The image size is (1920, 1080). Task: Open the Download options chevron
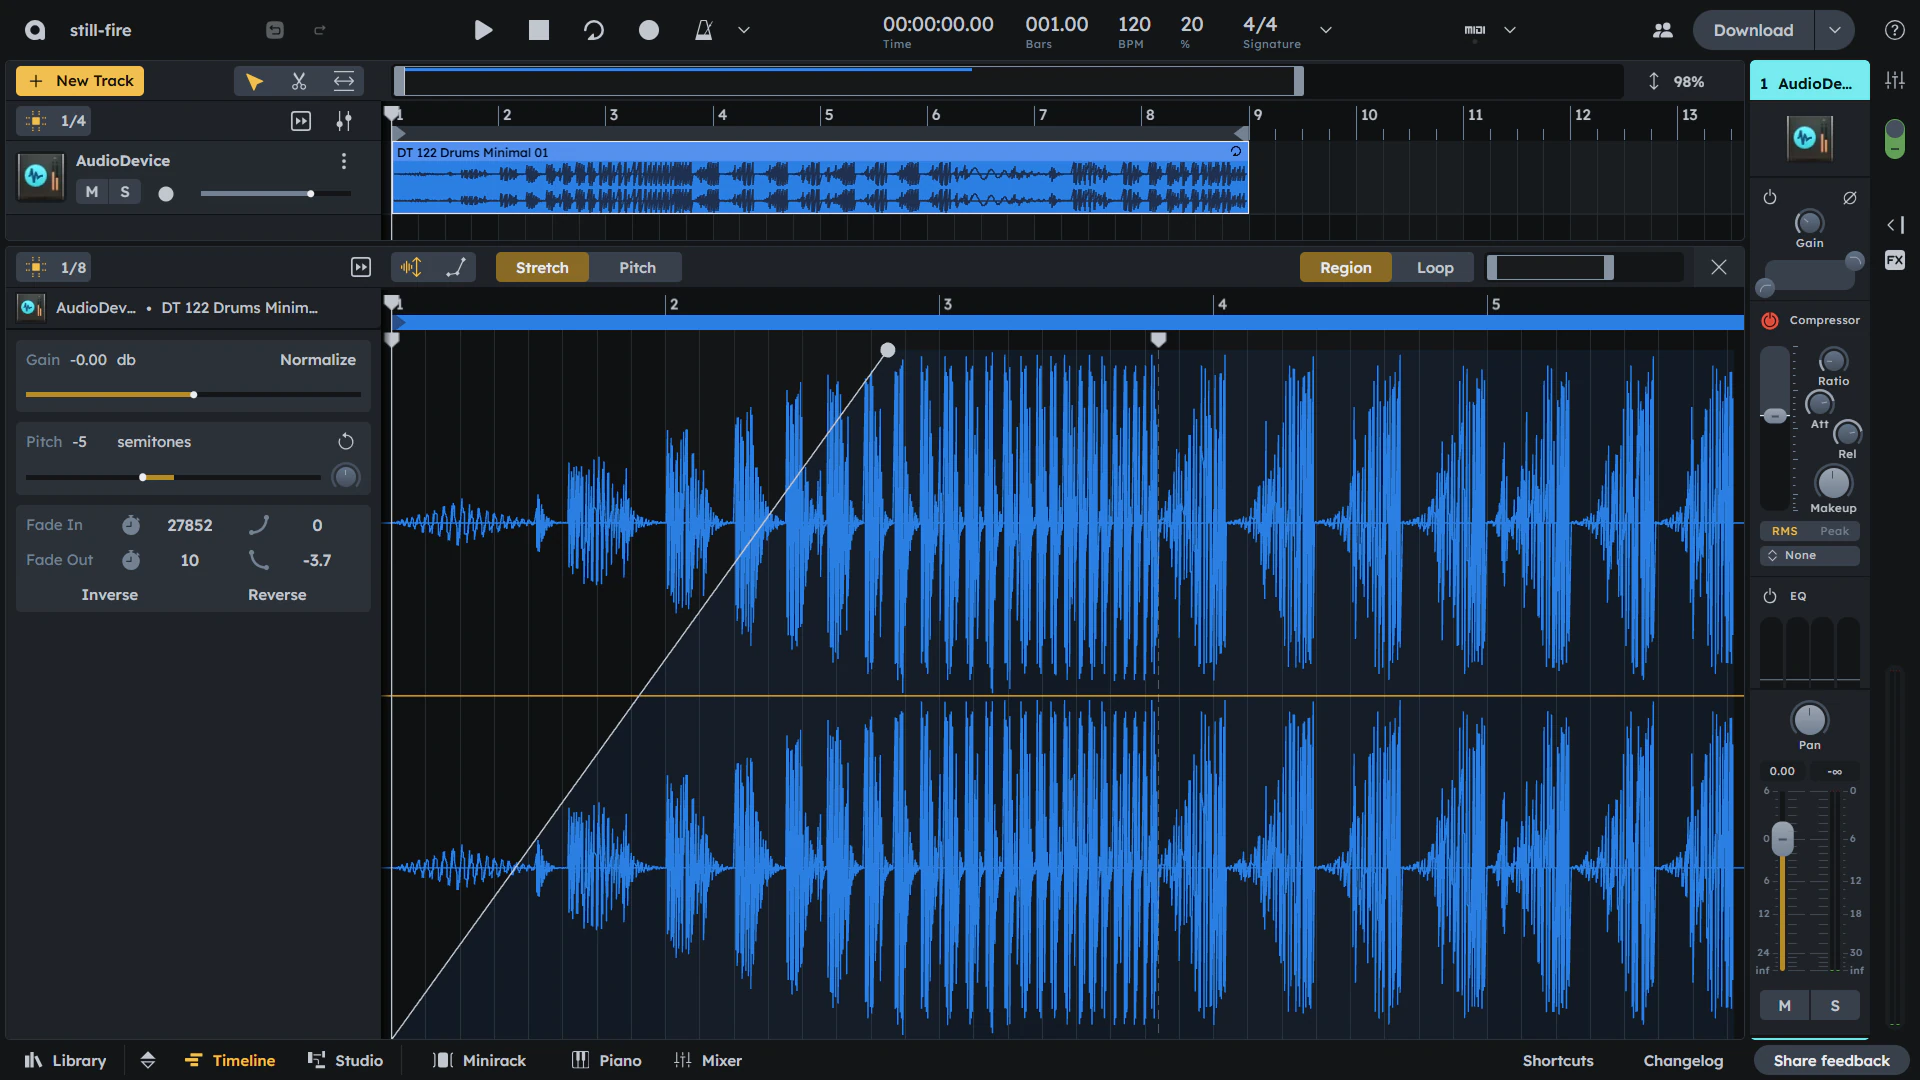point(1836,30)
